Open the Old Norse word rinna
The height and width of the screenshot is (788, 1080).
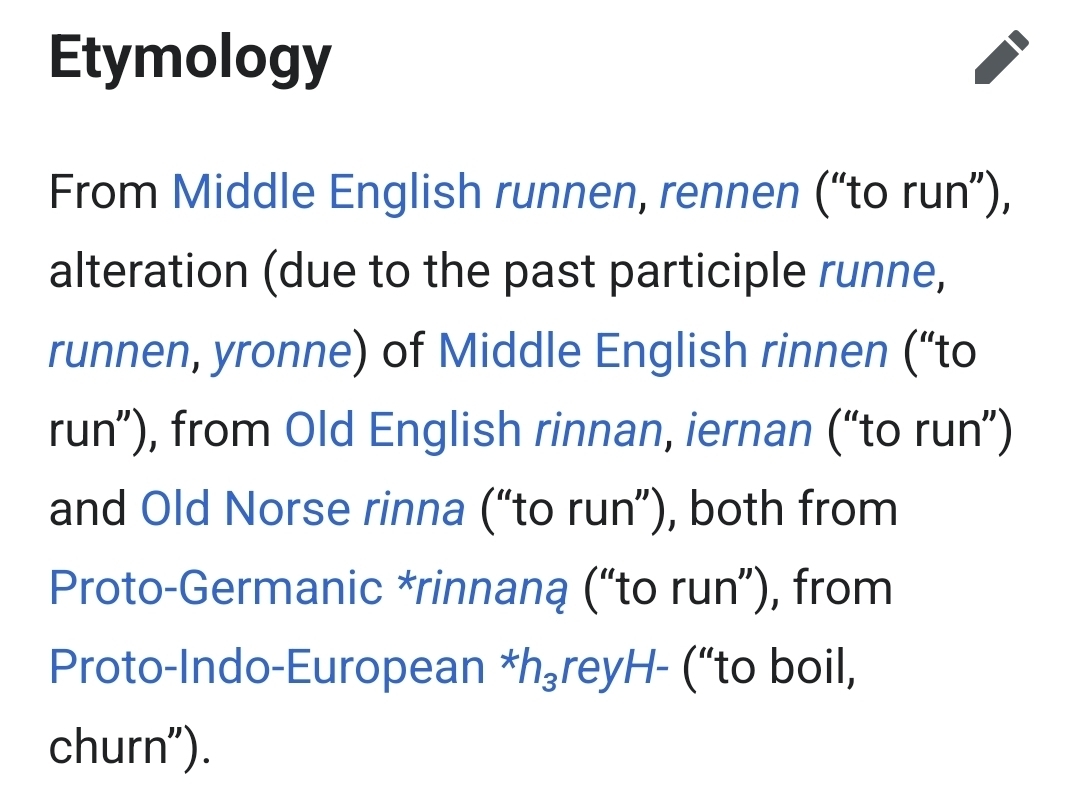tap(414, 509)
